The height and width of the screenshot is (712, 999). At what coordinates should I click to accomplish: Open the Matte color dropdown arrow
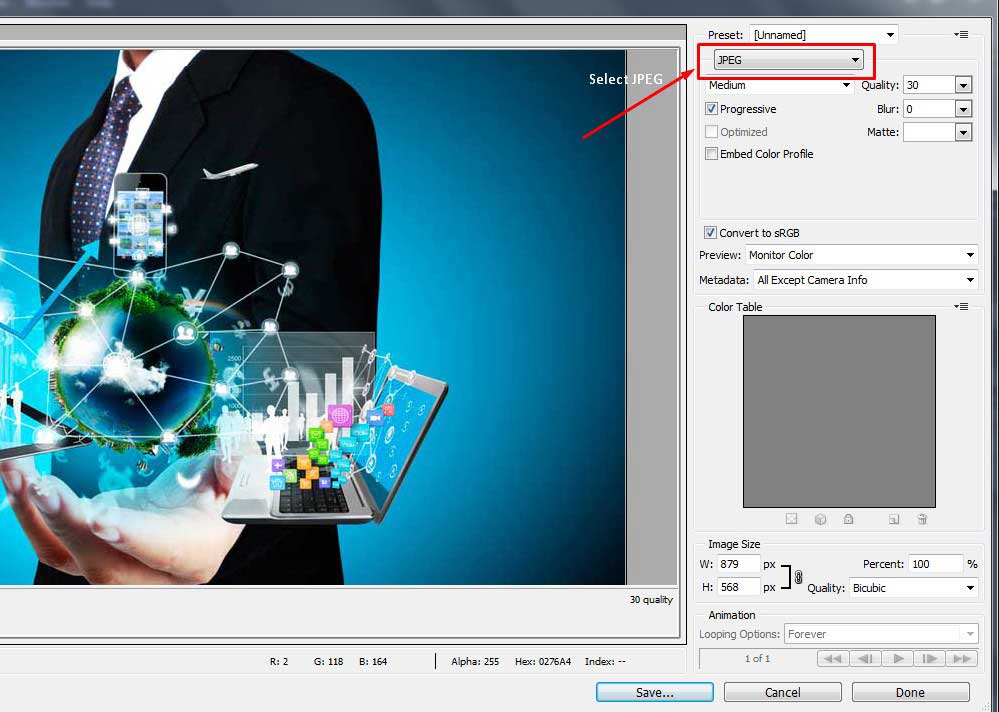963,132
